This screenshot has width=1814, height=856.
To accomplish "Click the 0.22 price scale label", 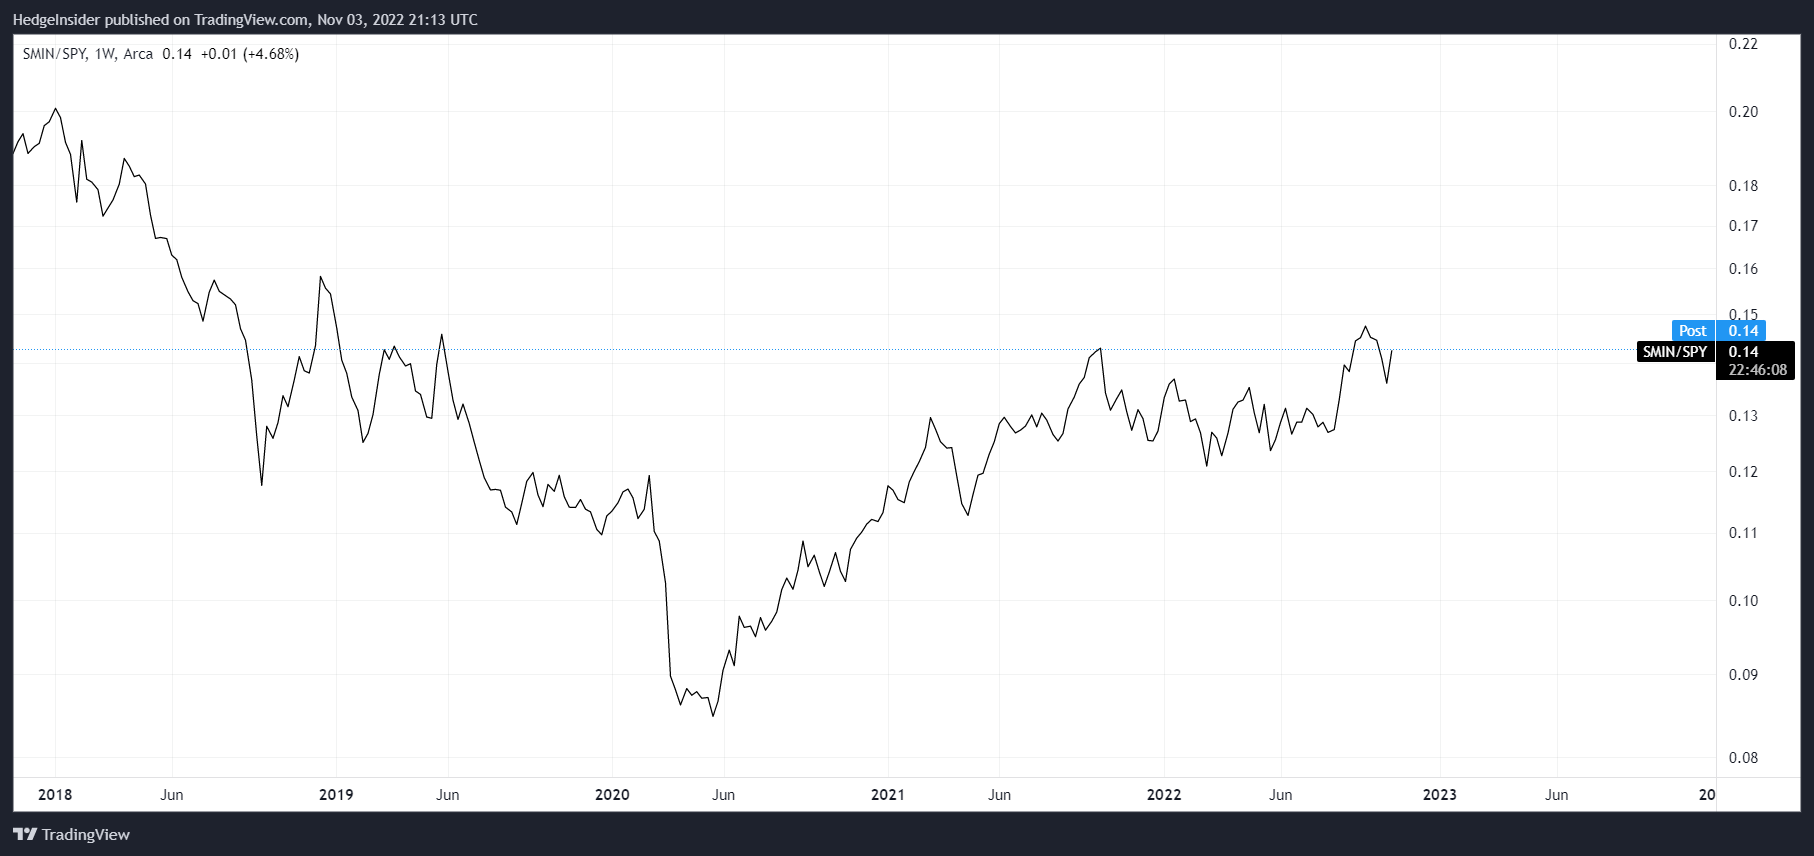I will tap(1743, 44).
